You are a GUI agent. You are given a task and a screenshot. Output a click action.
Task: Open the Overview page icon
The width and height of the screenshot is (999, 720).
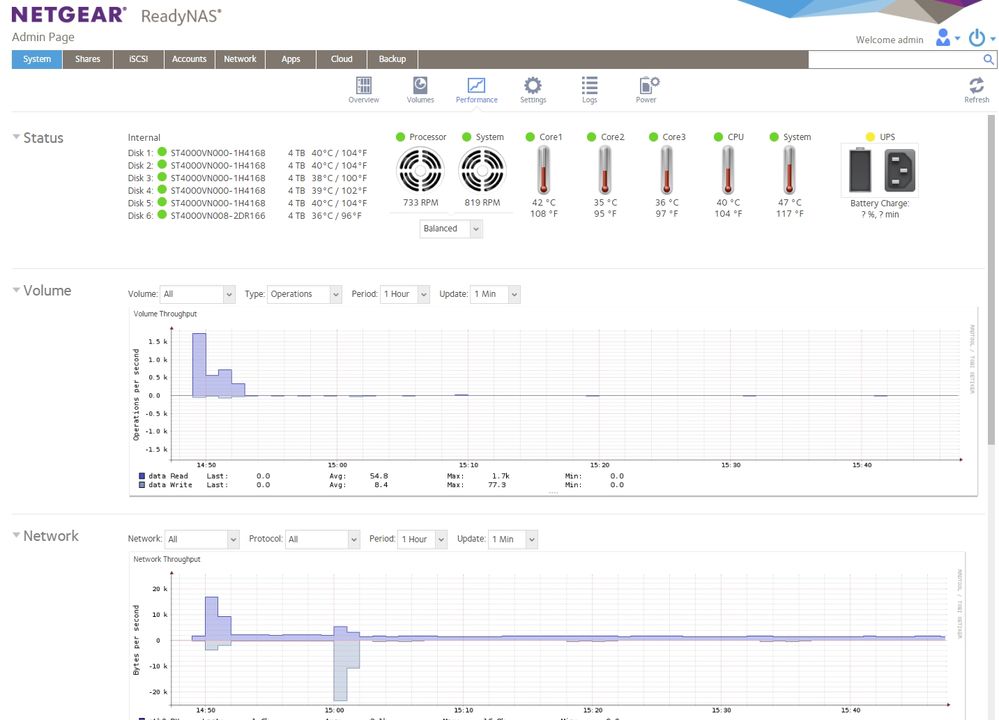[364, 85]
